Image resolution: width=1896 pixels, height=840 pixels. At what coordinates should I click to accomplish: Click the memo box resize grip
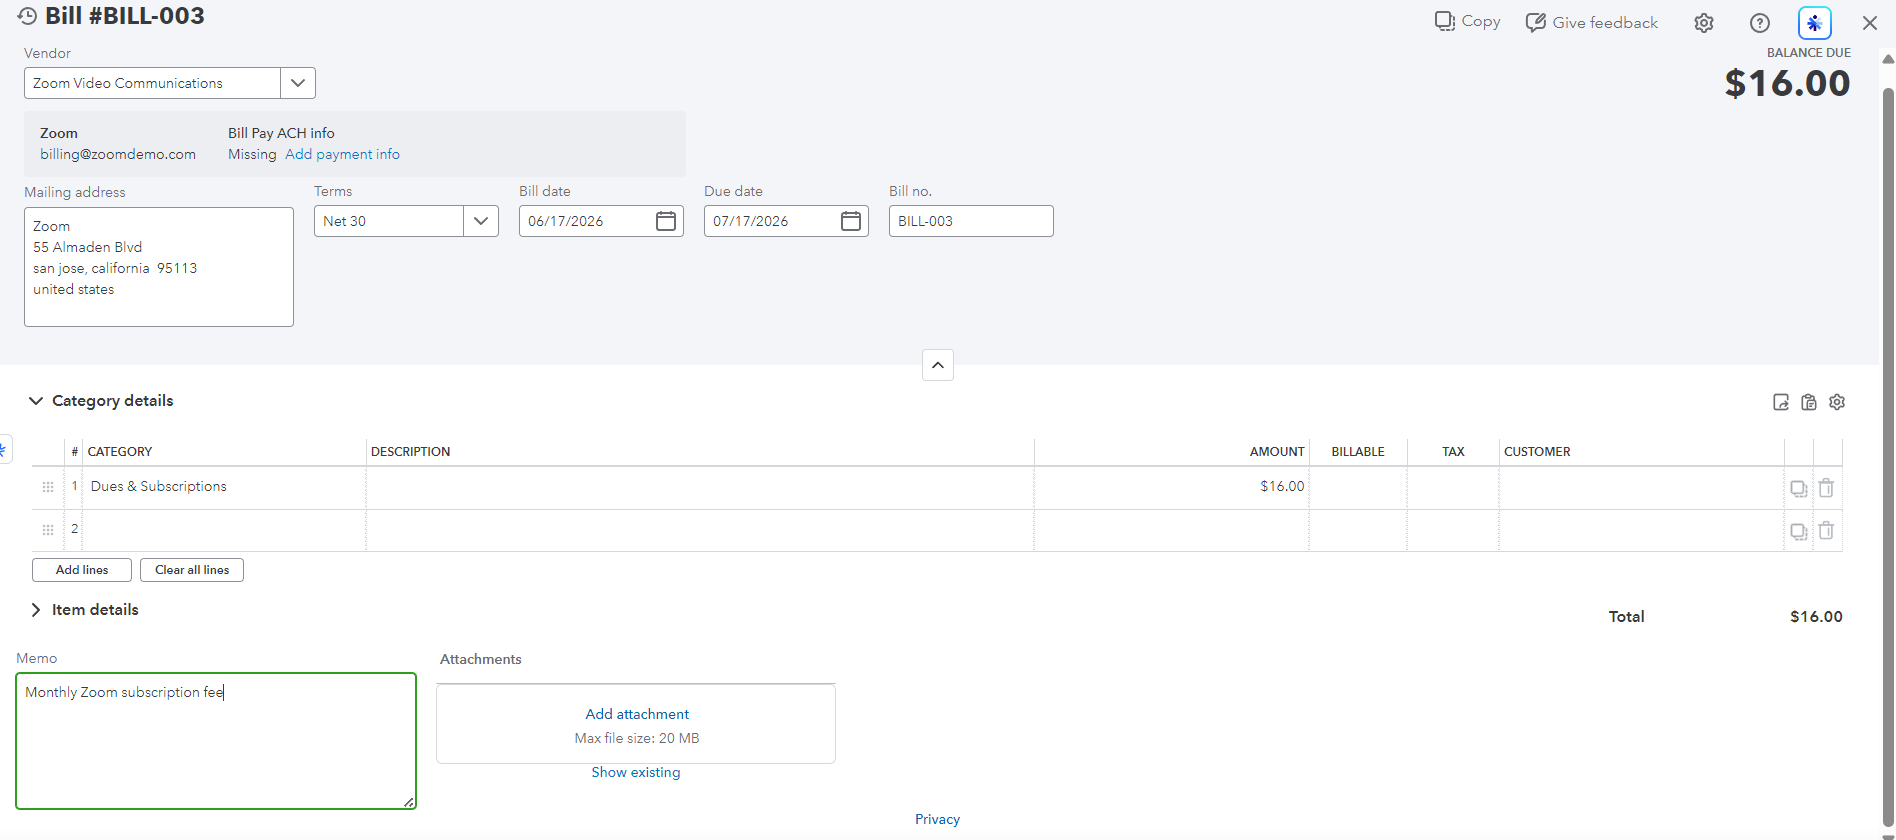point(409,802)
